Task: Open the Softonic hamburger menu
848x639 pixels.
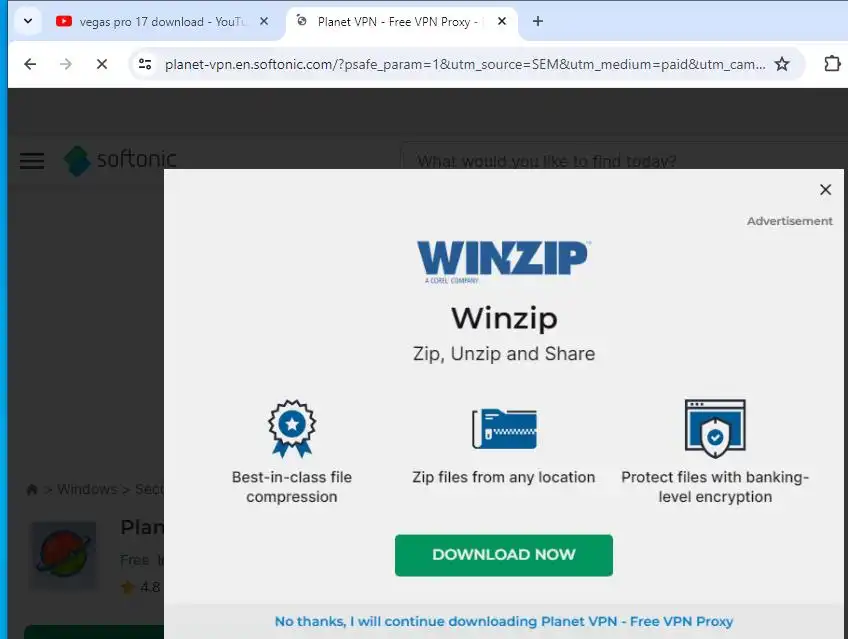Action: coord(32,161)
